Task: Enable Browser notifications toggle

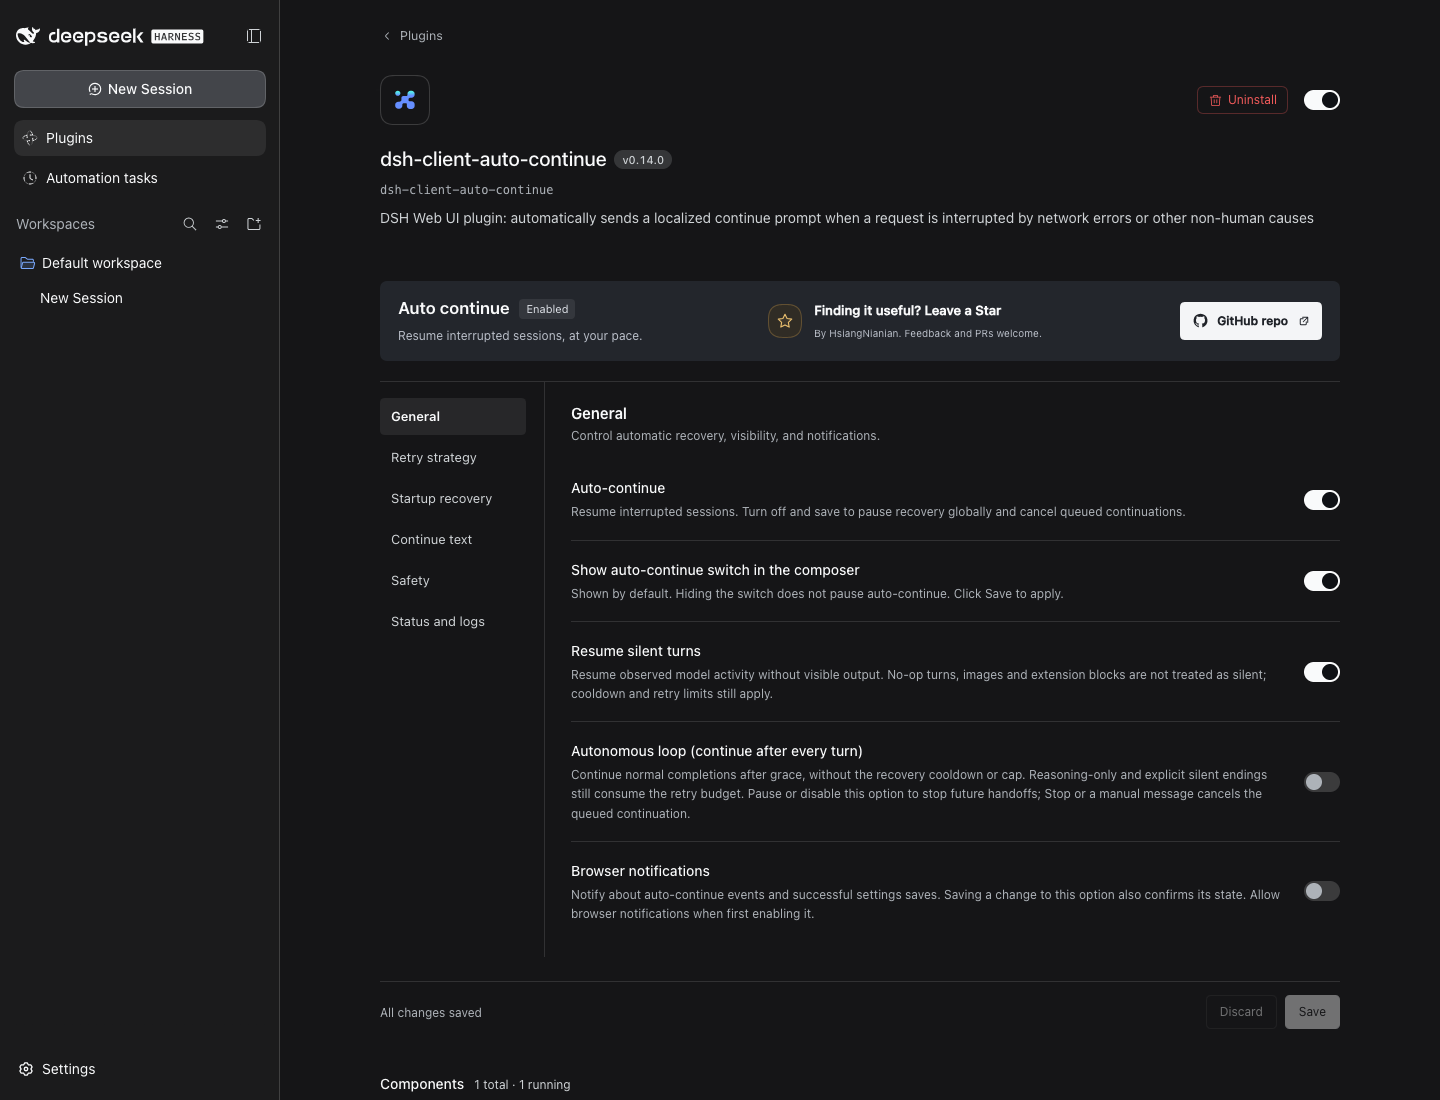Action: pos(1322,891)
